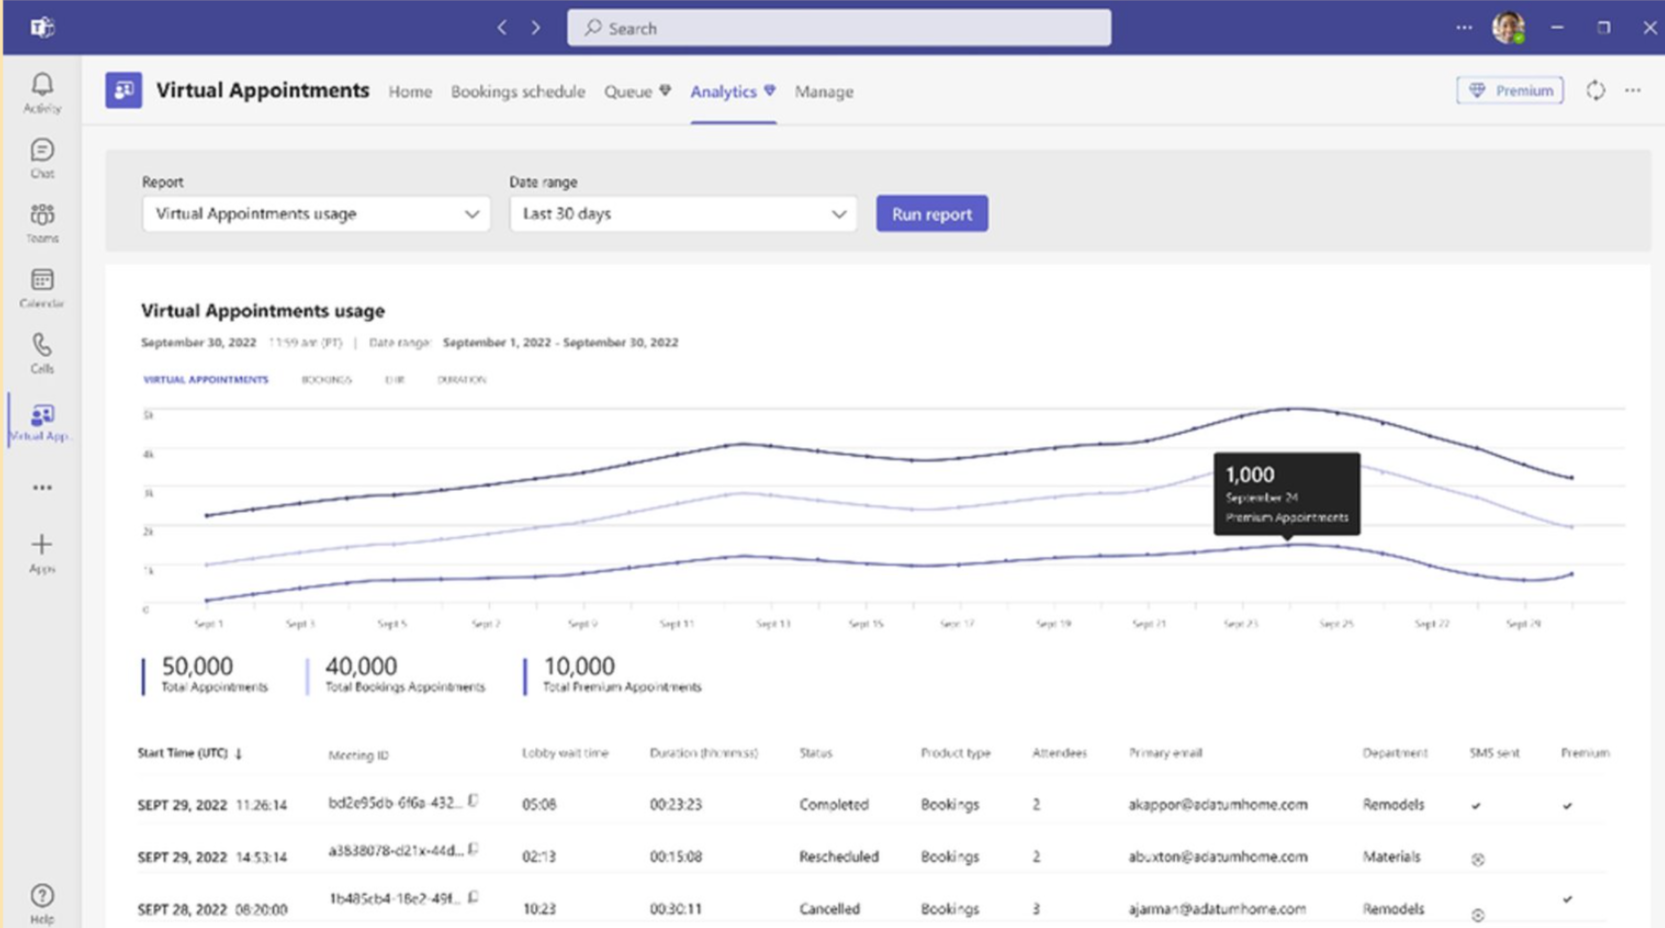Click the Teams logo in title bar
The image size is (1665, 928).
tap(42, 28)
